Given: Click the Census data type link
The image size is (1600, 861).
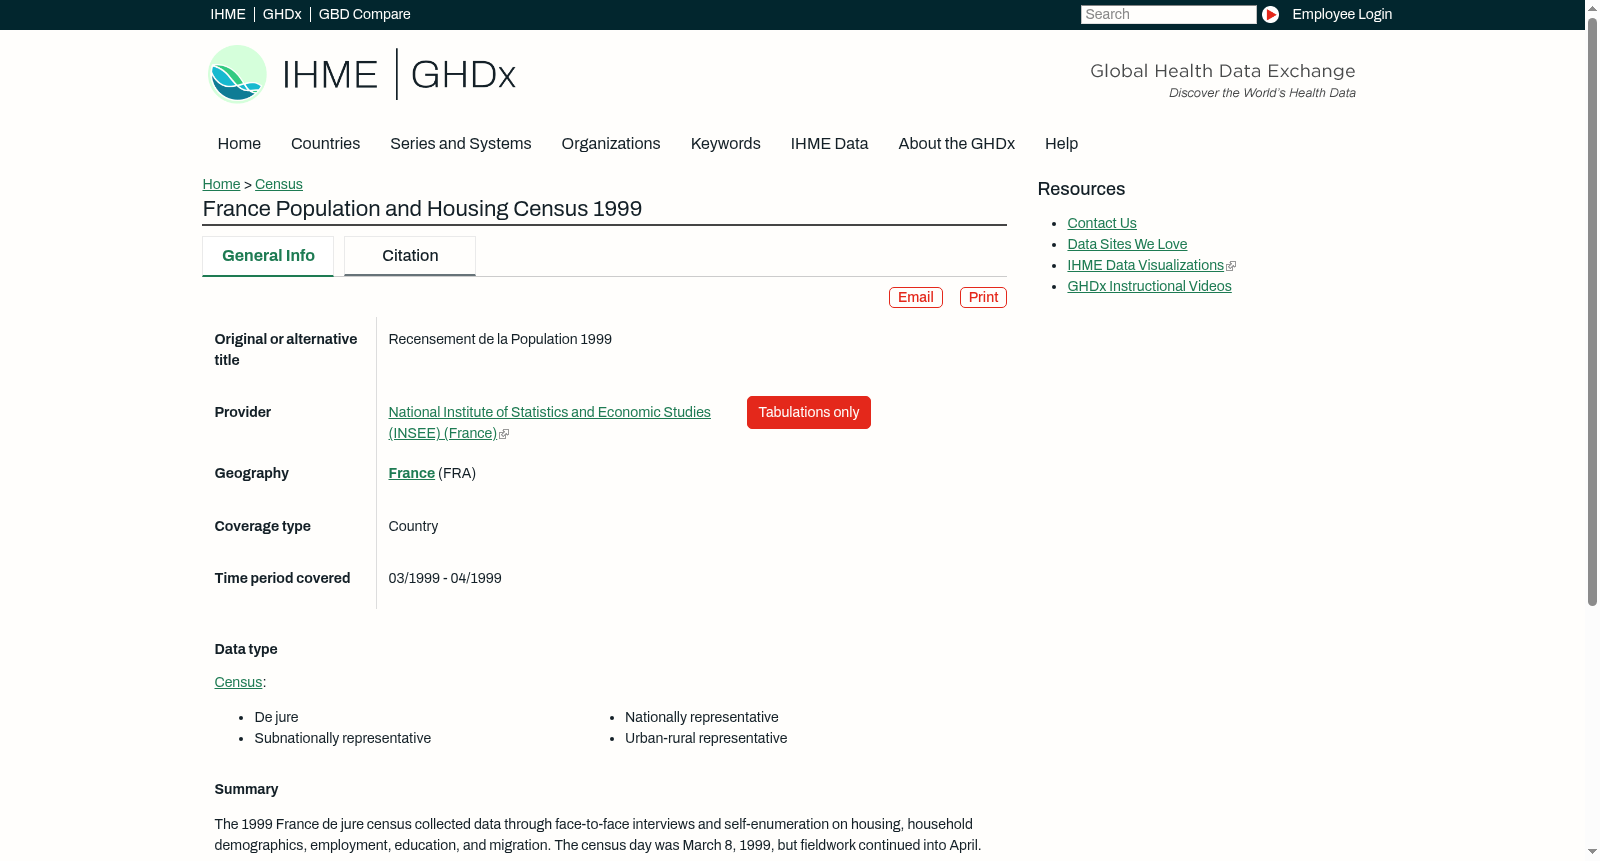Looking at the screenshot, I should 238,682.
